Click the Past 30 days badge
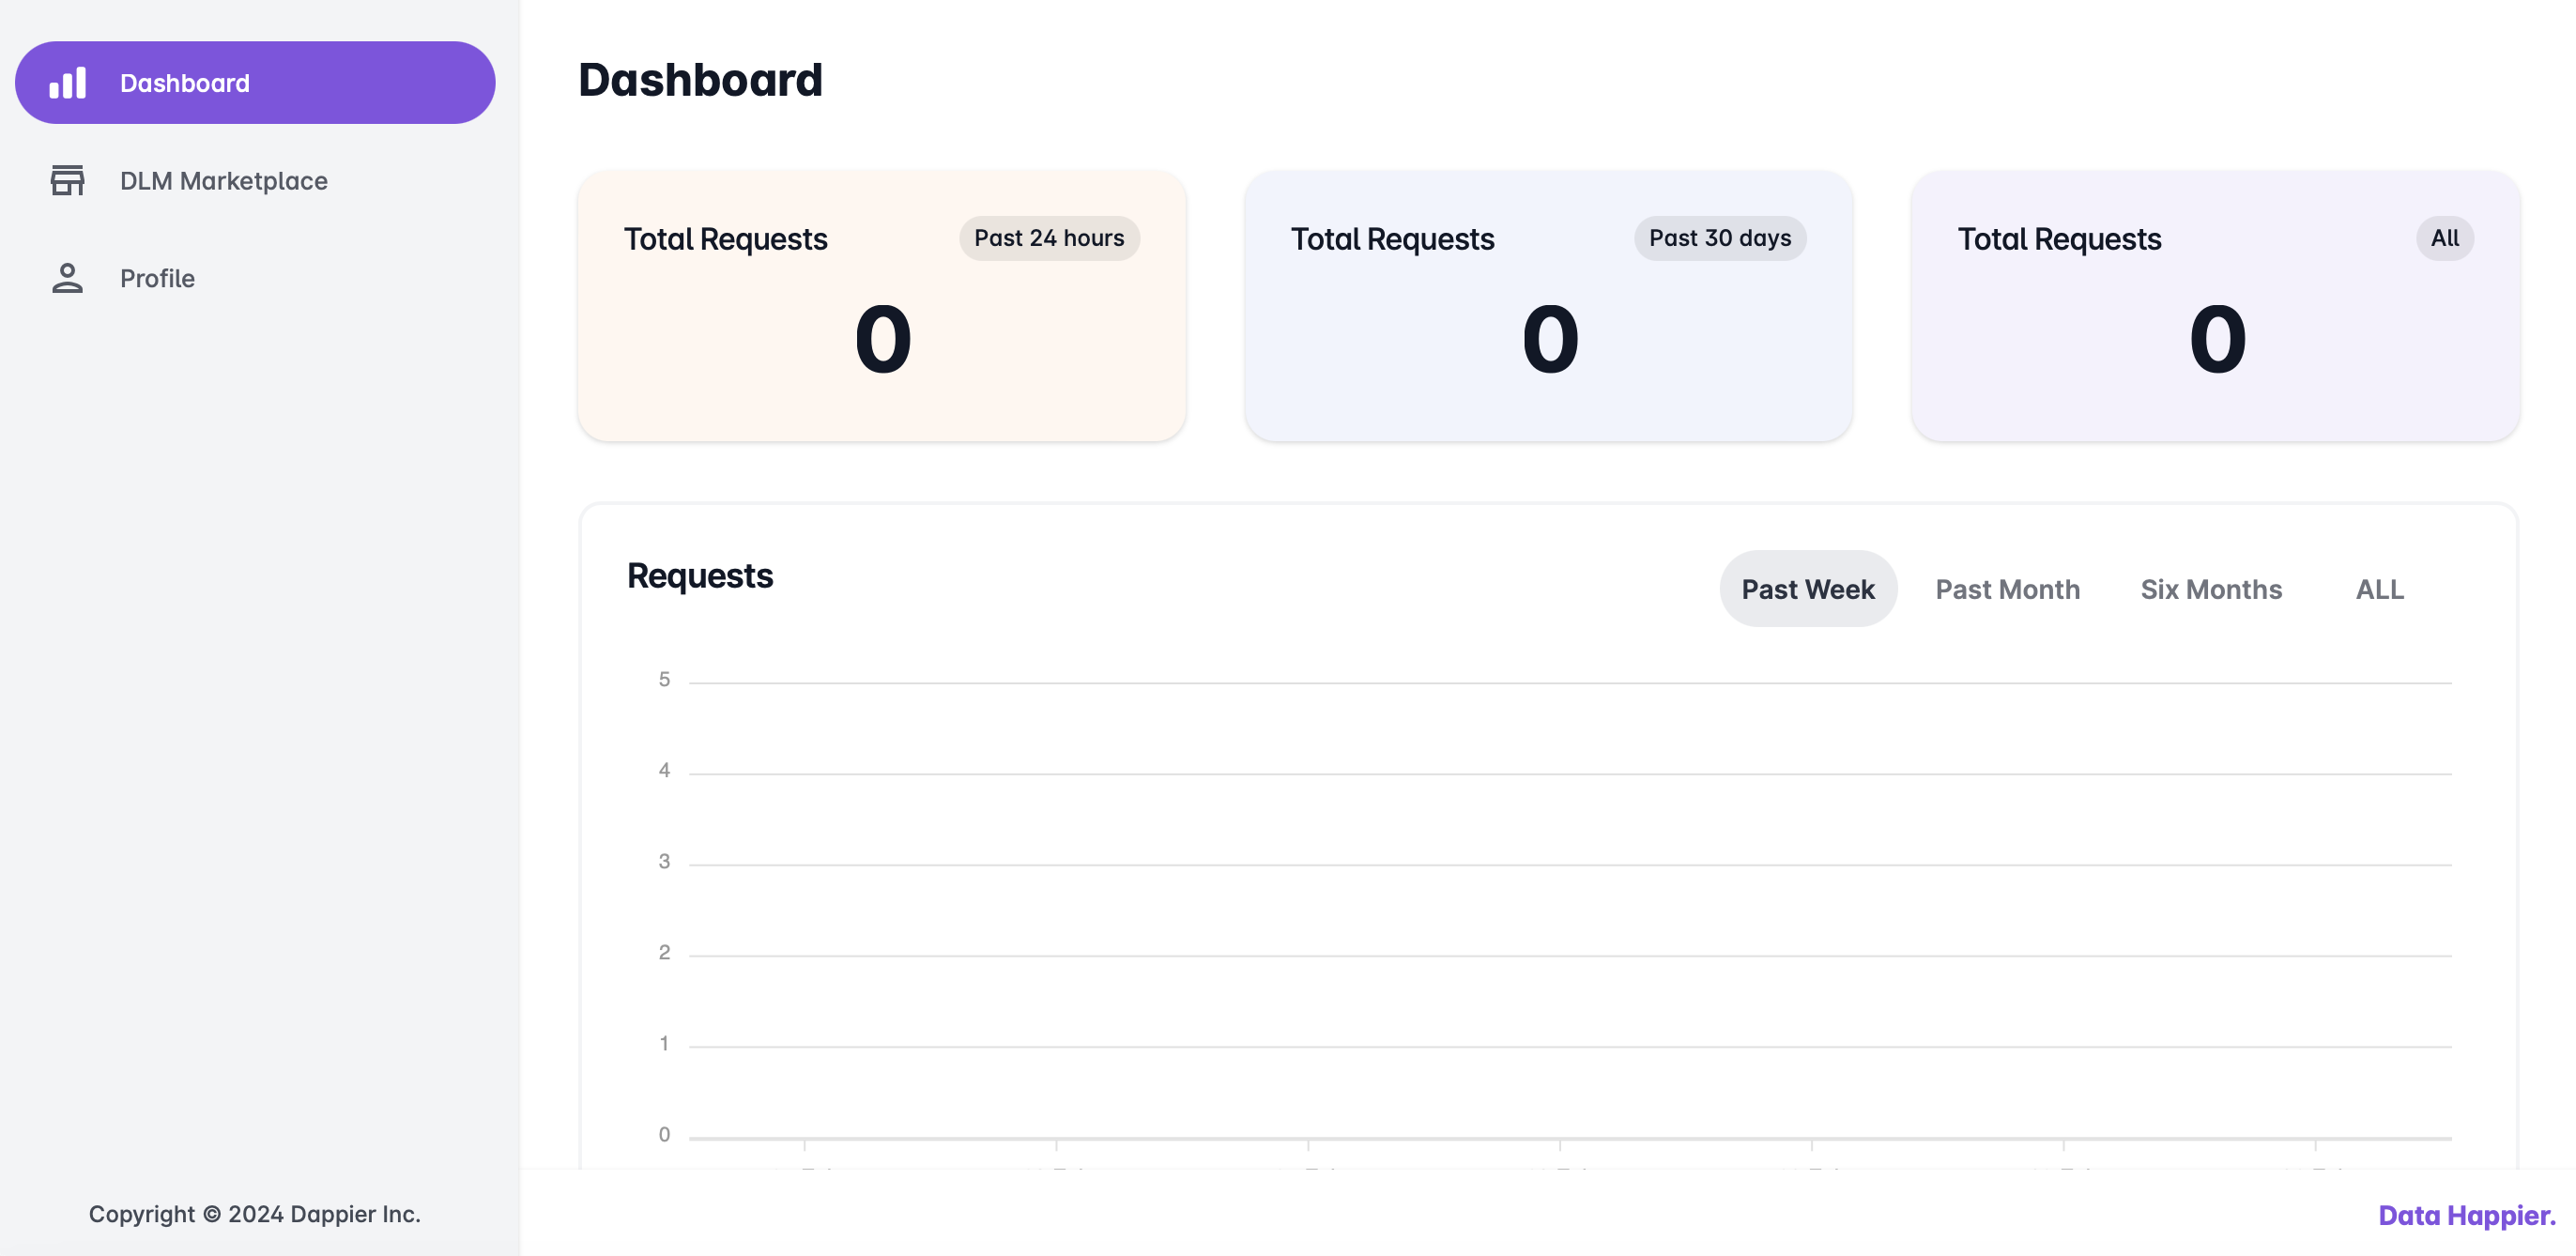The image size is (2576, 1256). [1719, 238]
